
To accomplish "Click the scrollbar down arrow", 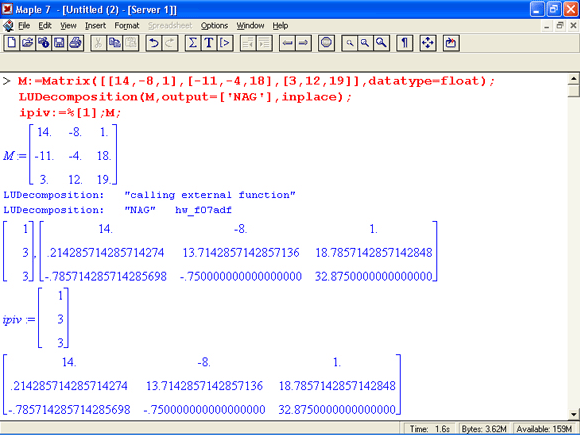I will click(573, 414).
